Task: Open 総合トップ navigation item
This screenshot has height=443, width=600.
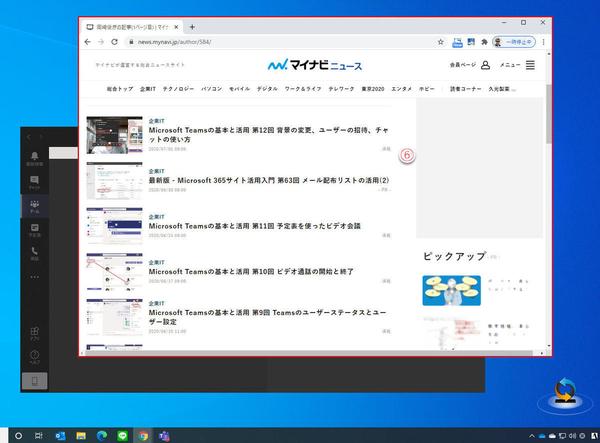Action: pos(120,89)
